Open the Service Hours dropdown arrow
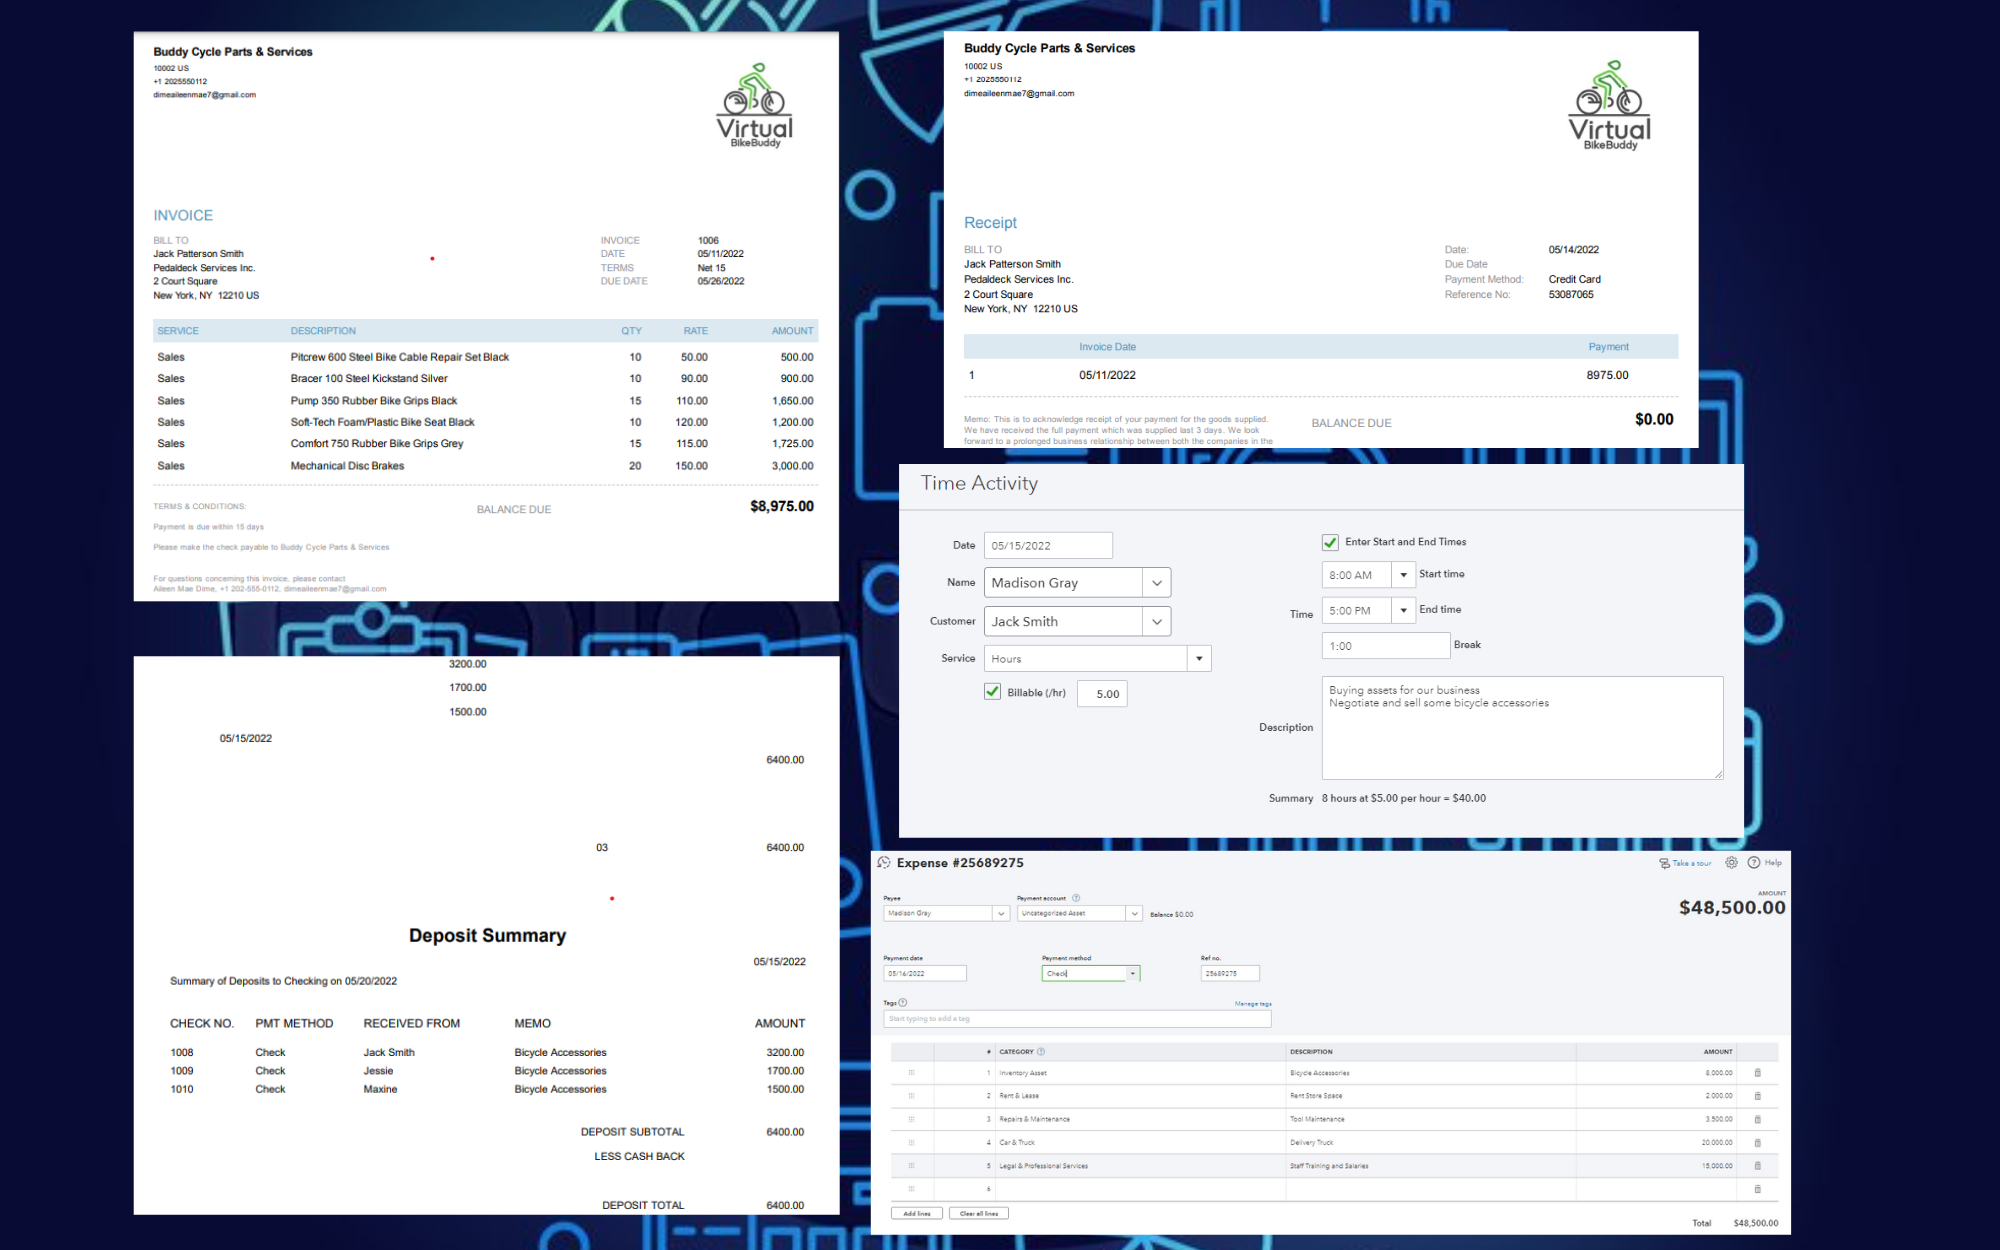This screenshot has height=1250, width=2000. [1199, 659]
